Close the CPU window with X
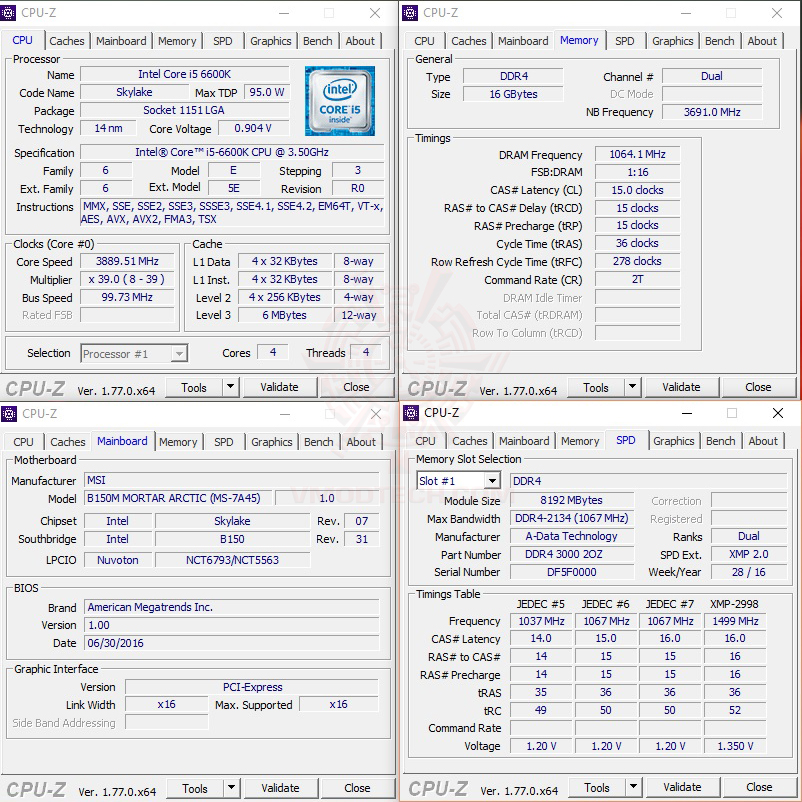Viewport: 802px width, 802px height. click(x=375, y=13)
